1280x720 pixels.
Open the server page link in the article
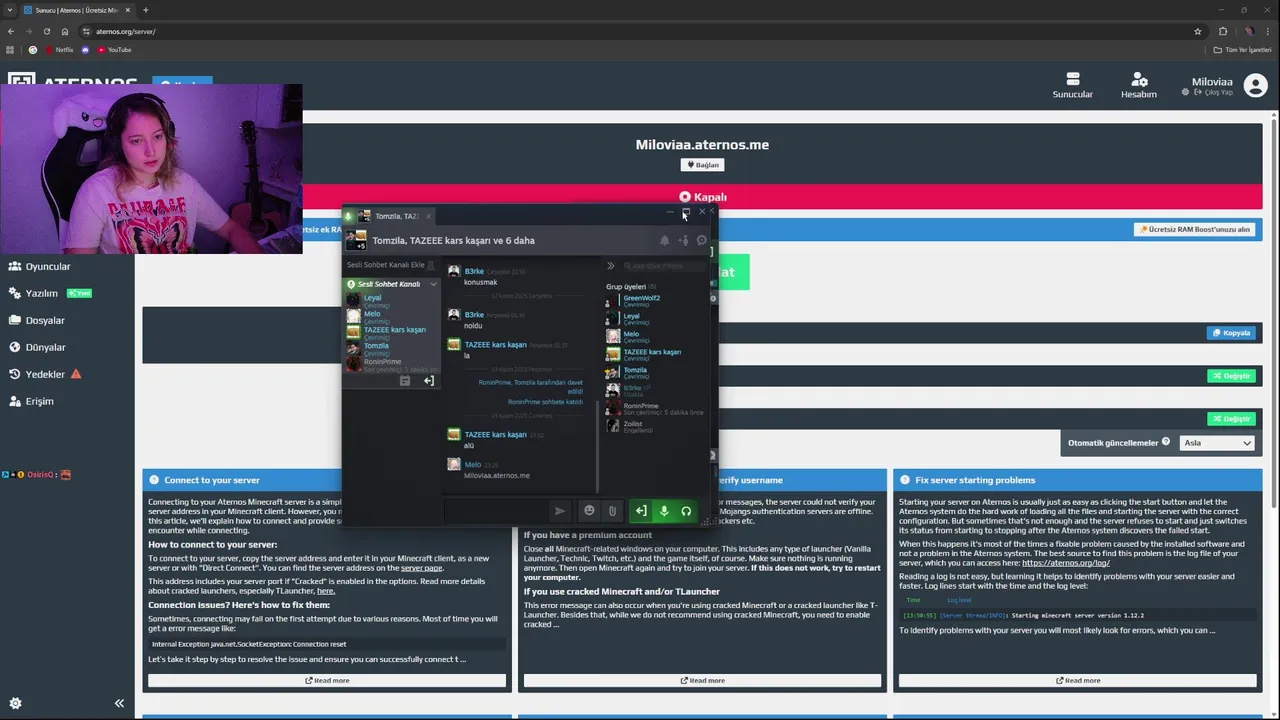click(422, 568)
